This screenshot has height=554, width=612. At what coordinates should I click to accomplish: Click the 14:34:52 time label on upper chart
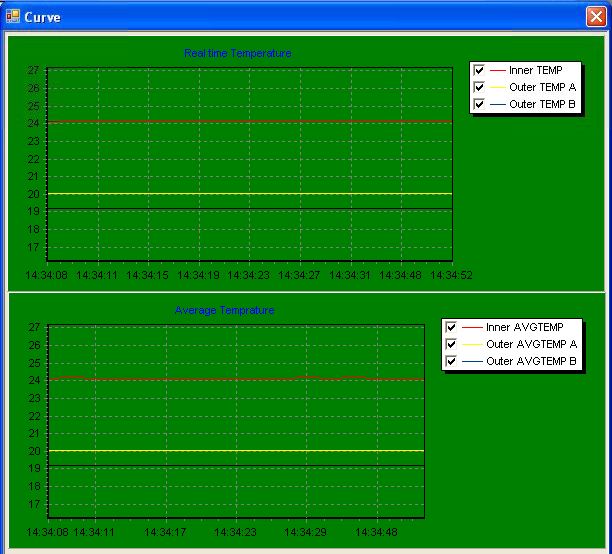(x=452, y=274)
